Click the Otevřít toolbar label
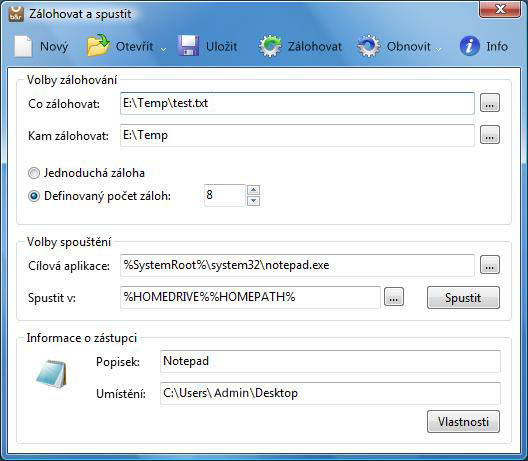This screenshot has width=528, height=461. point(134,46)
